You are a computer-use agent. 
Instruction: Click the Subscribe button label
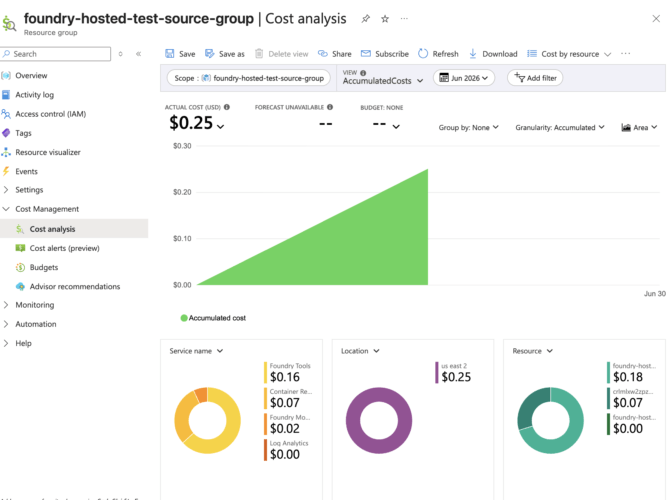[392, 54]
